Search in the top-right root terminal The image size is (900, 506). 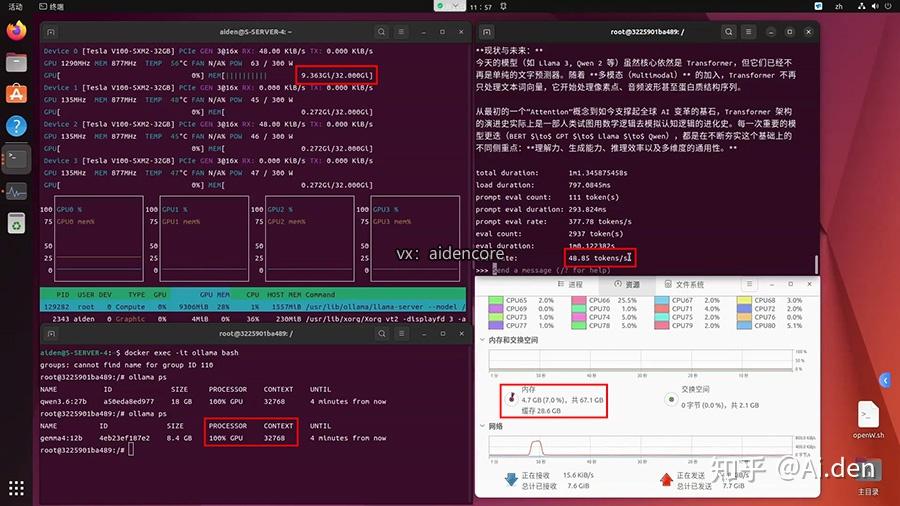[x=728, y=32]
